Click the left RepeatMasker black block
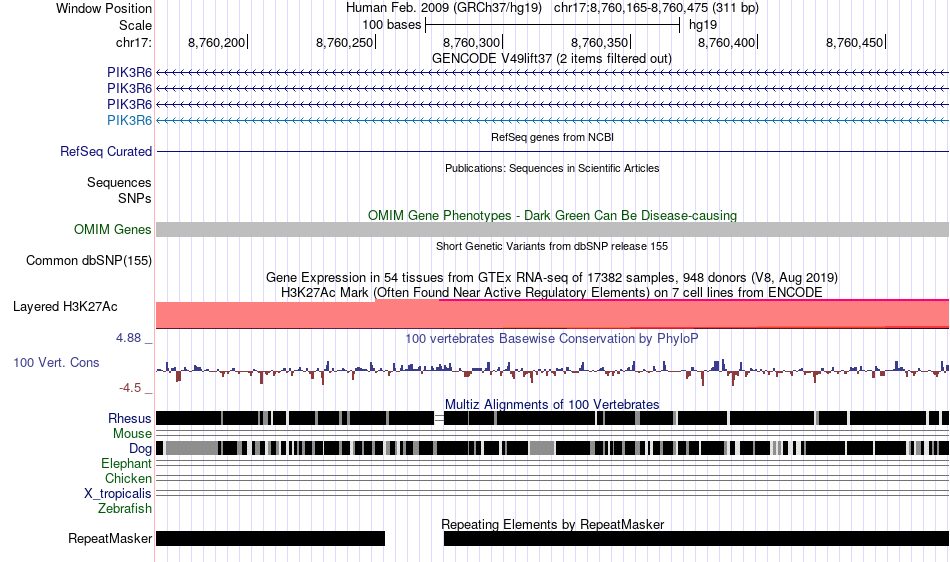Screen dimensions: 950x562 pyautogui.click(x=270, y=538)
